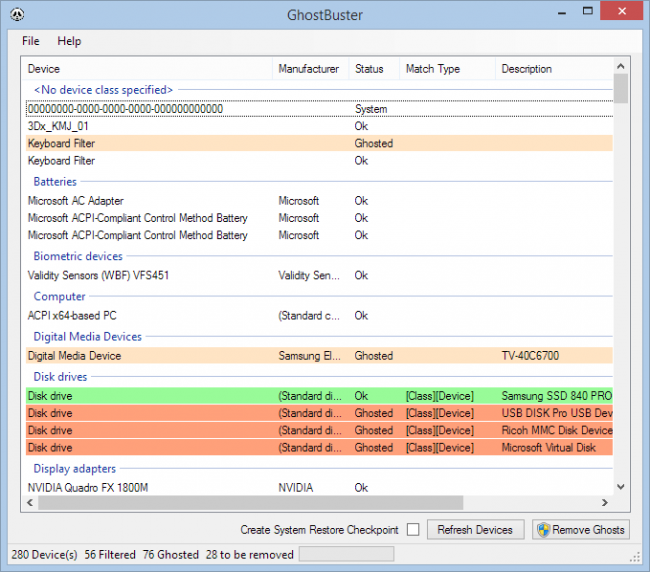Open the Help menu
The width and height of the screenshot is (650, 572).
[x=69, y=41]
